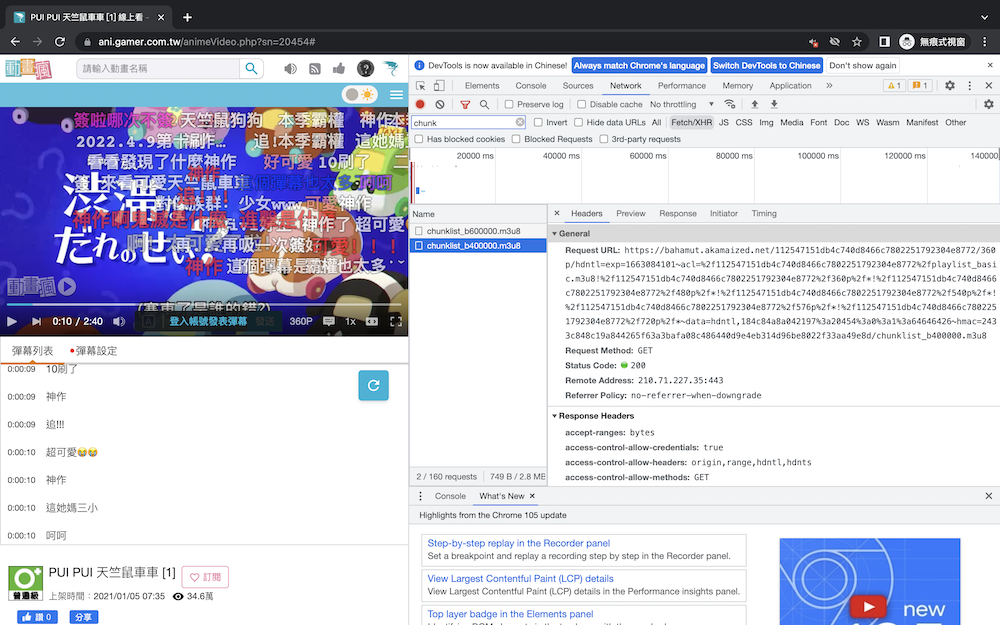The width and height of the screenshot is (1000, 625).
Task: Open the Preview tab
Action: [631, 214]
